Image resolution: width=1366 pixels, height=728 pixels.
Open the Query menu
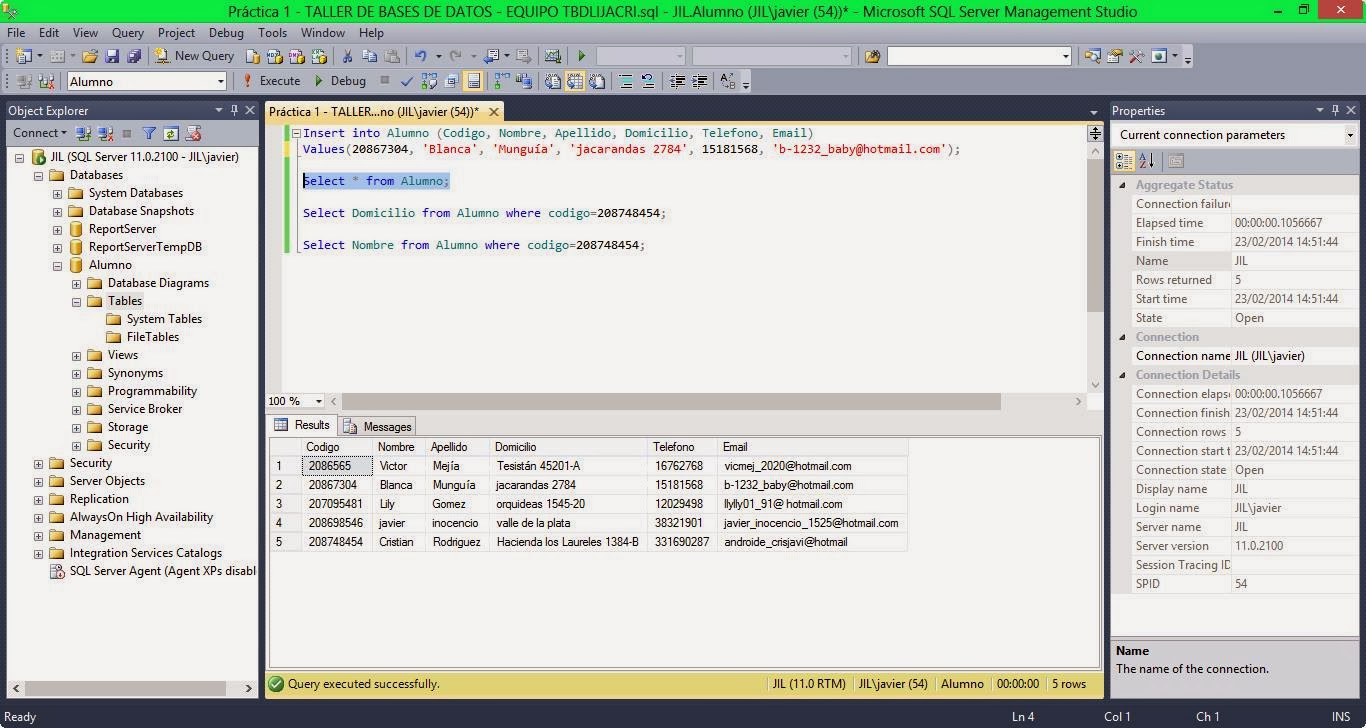click(127, 32)
